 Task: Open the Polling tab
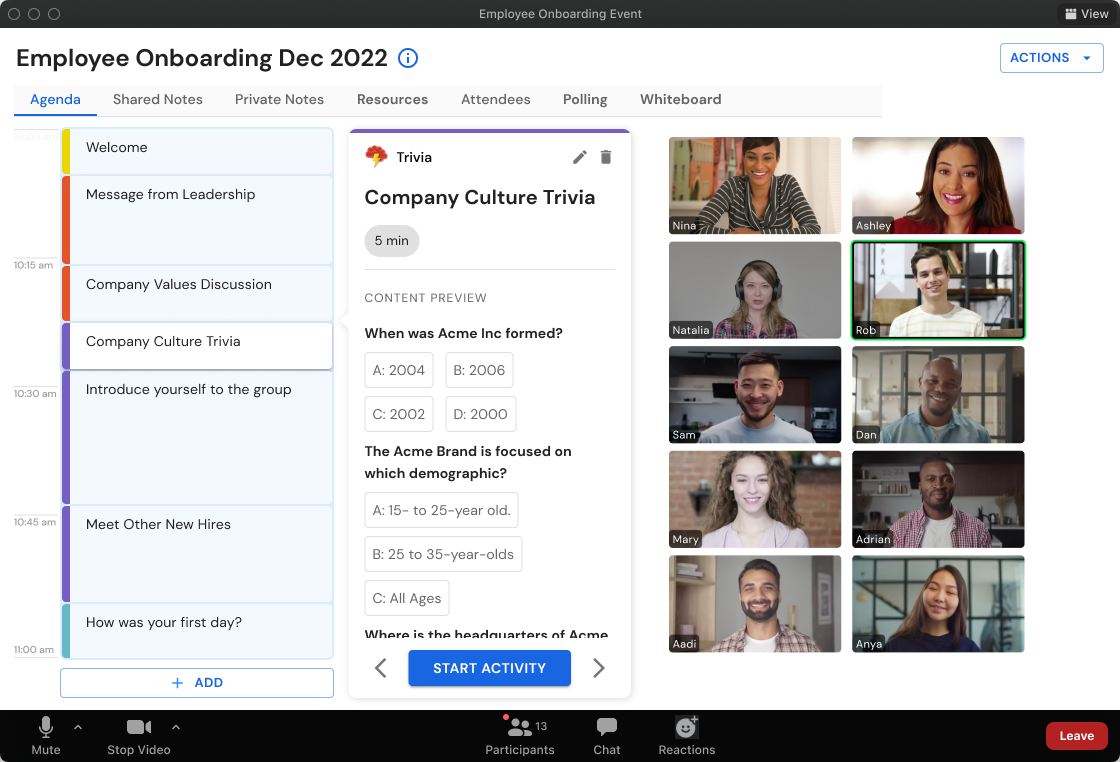click(584, 99)
